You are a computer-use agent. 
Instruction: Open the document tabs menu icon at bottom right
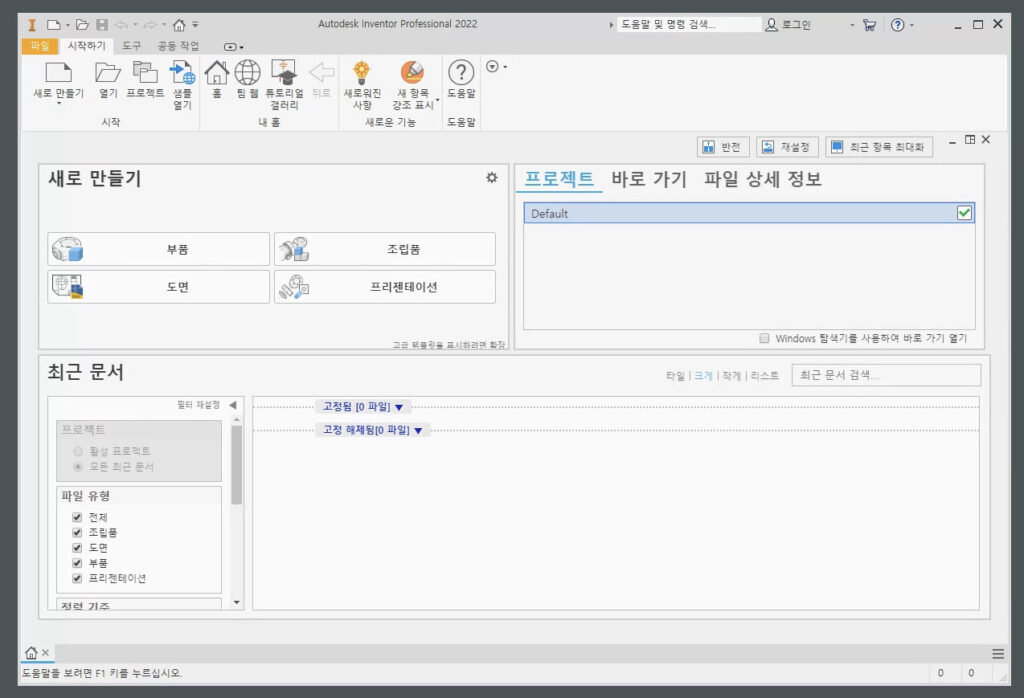click(998, 654)
